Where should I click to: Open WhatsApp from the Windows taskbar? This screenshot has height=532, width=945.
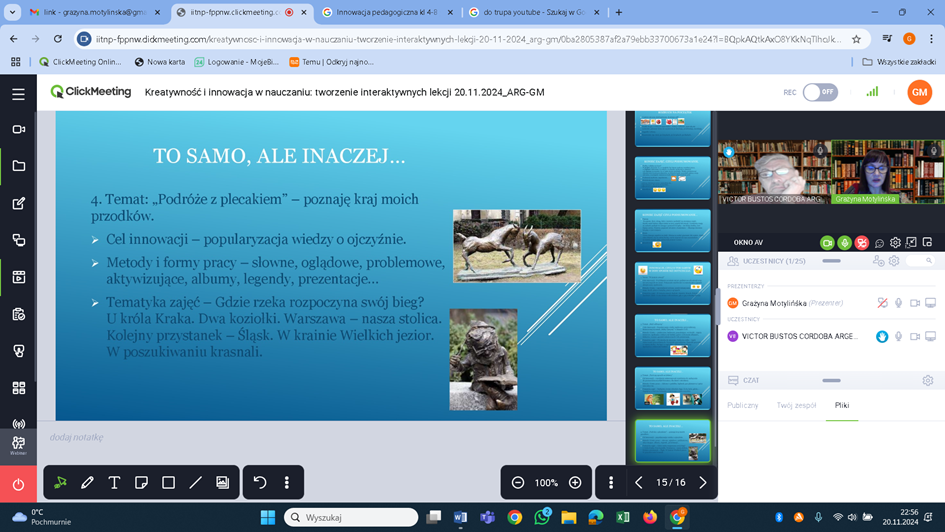coord(542,517)
